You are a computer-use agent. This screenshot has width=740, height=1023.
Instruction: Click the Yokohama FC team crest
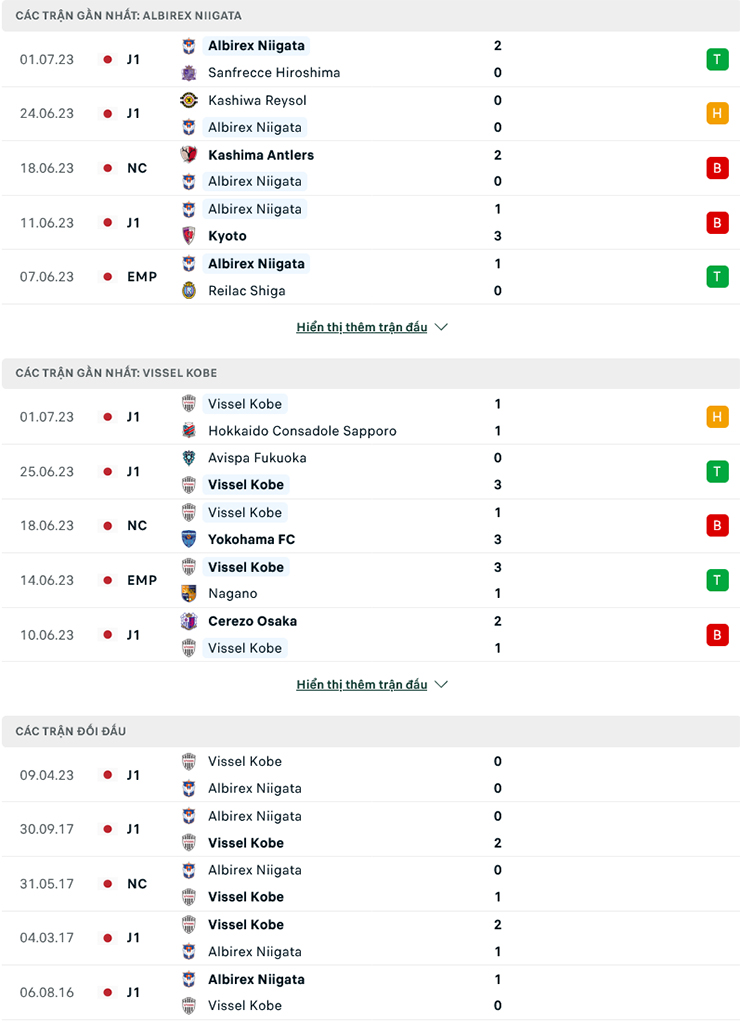189,539
